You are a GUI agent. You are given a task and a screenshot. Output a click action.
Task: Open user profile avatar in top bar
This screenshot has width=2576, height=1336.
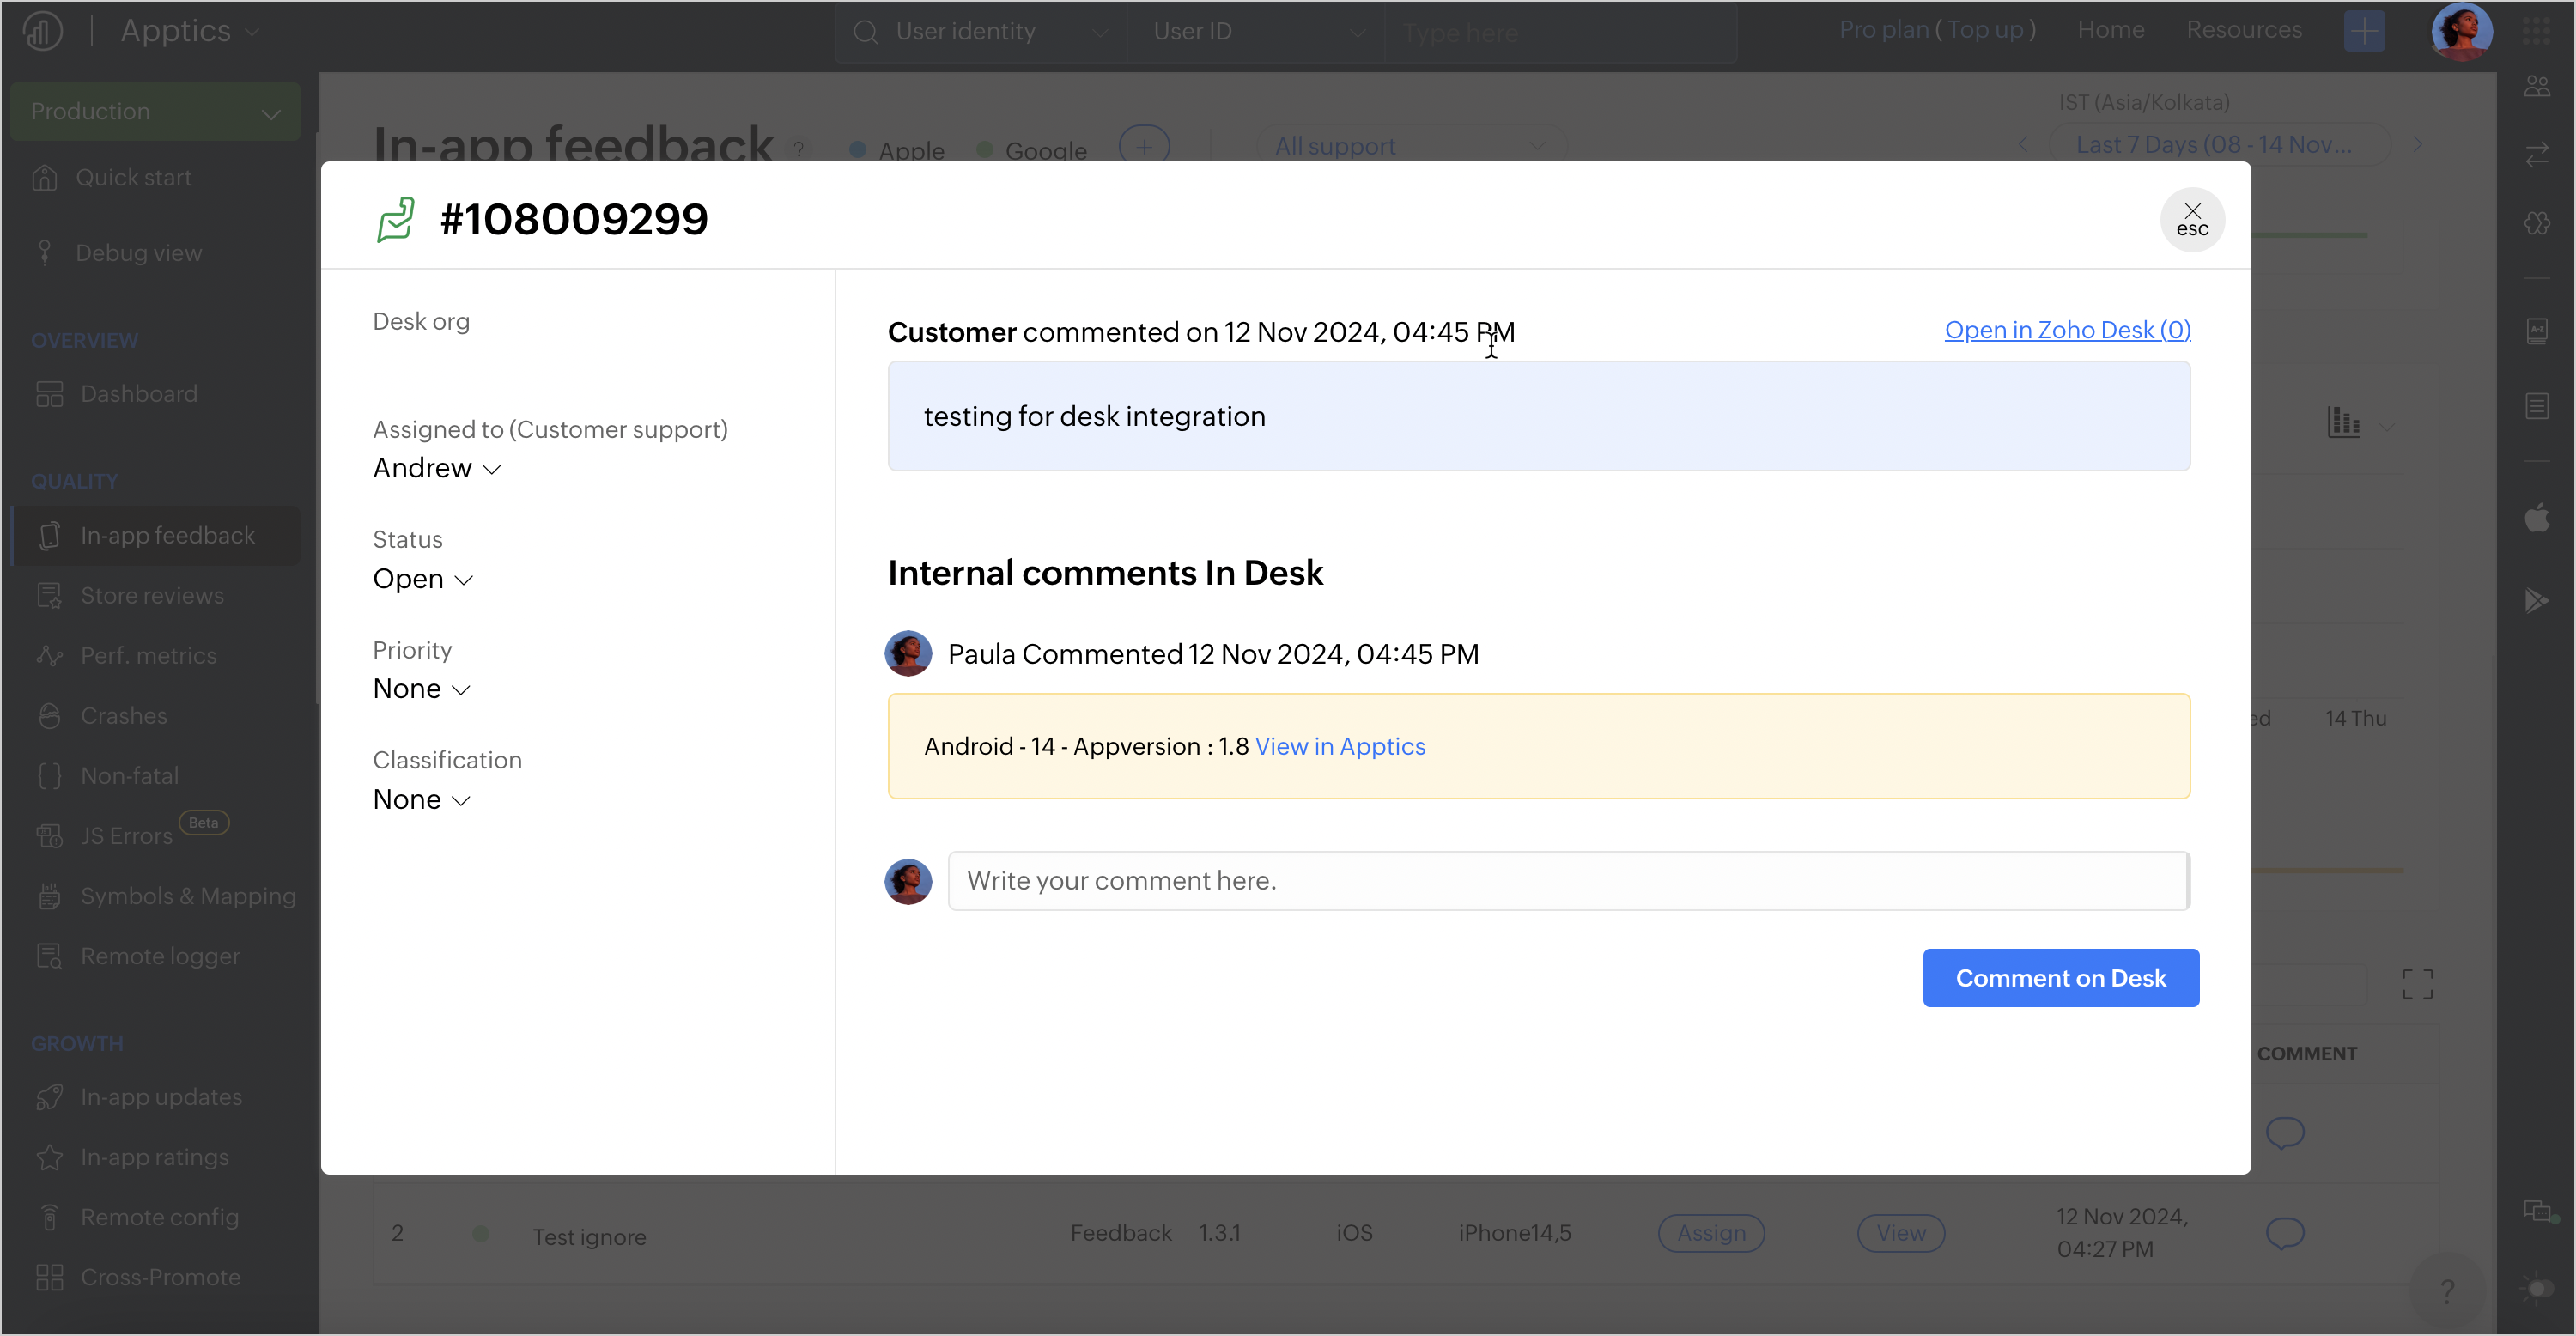pos(2460,31)
